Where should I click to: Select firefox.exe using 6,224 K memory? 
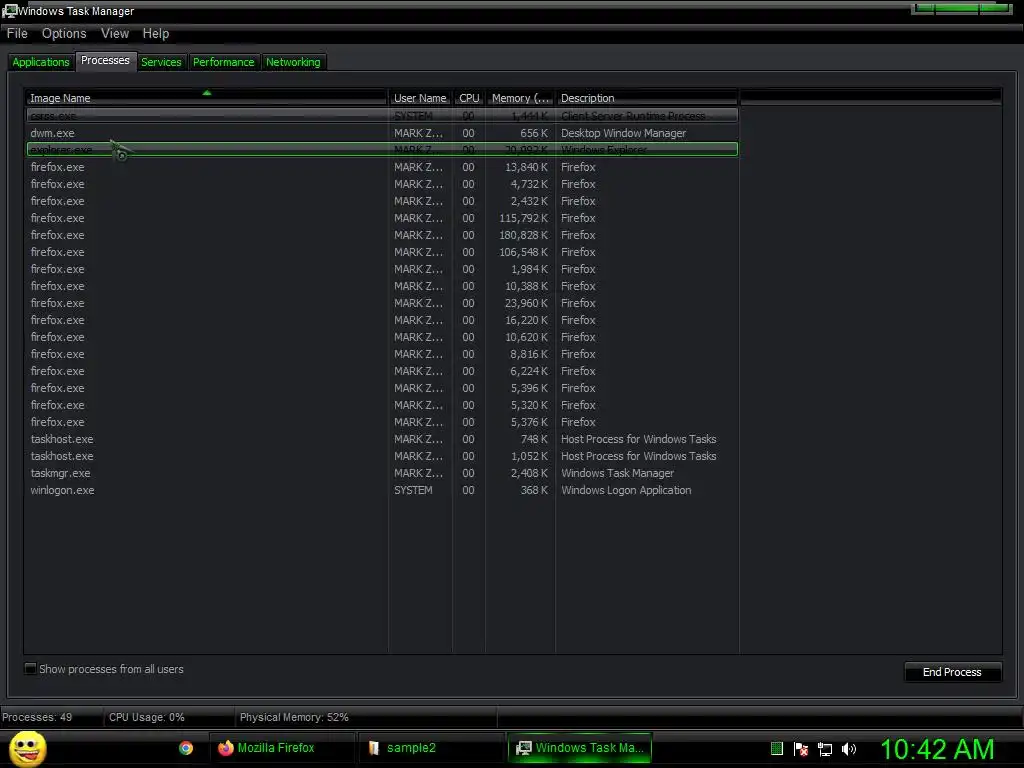[x=382, y=371]
